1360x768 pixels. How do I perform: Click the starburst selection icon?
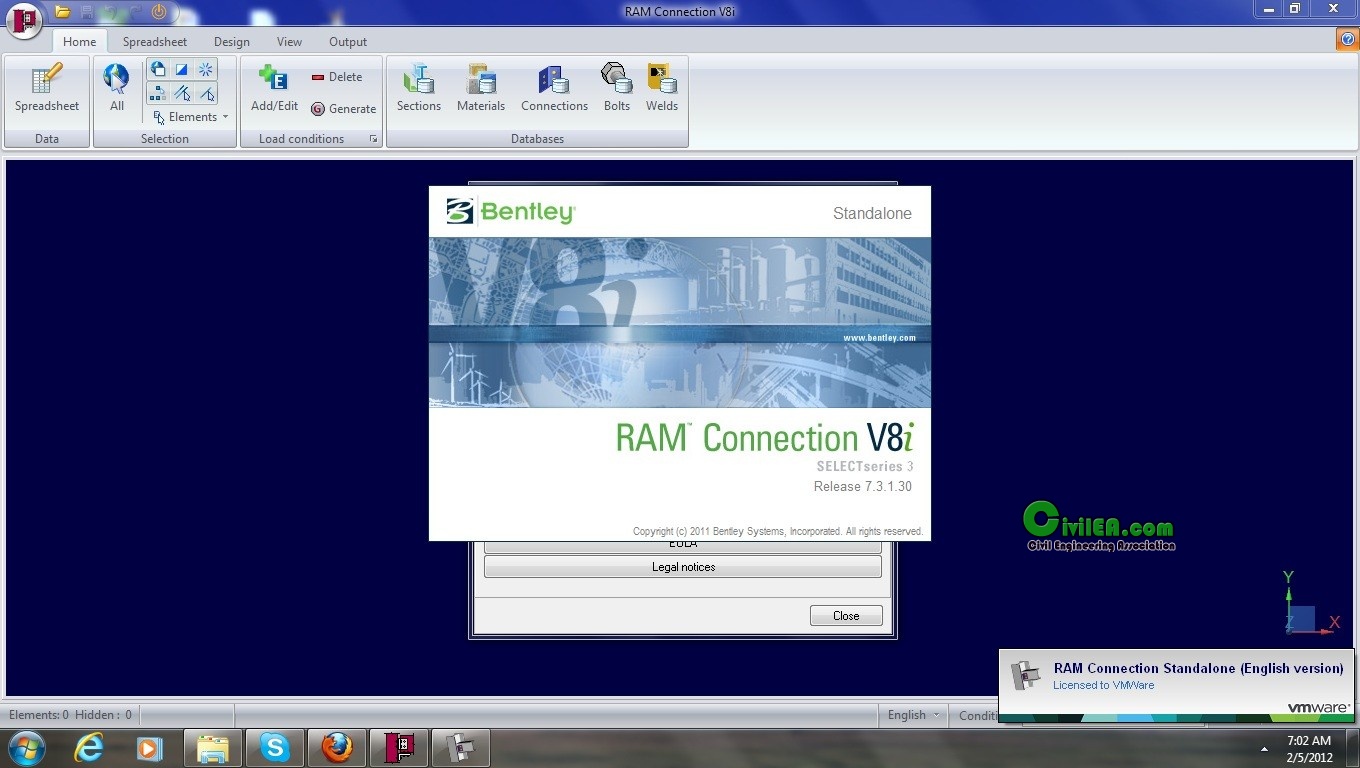pos(206,69)
